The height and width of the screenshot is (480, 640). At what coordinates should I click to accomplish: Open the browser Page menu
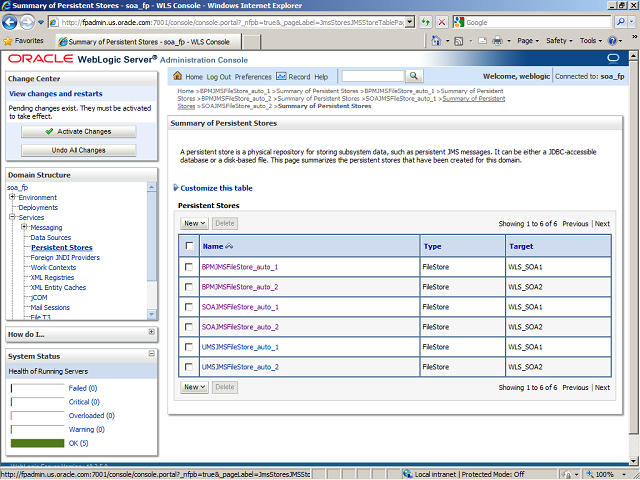[x=527, y=41]
